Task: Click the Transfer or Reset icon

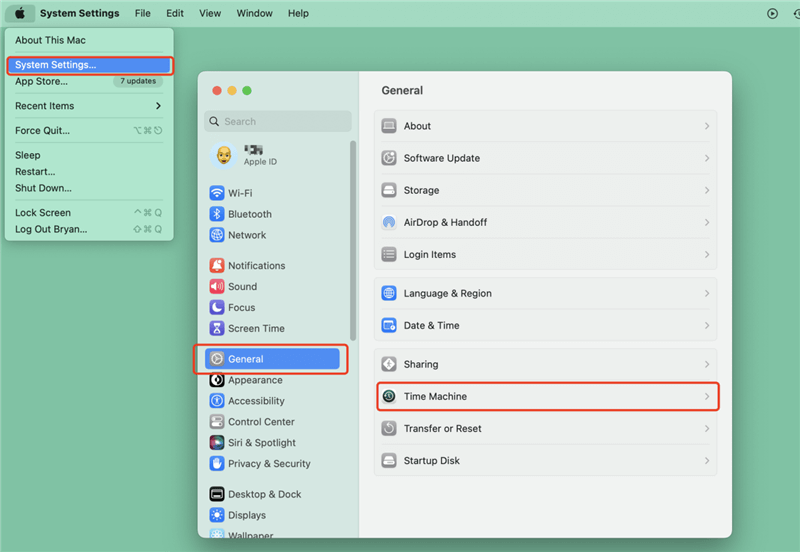Action: point(389,428)
